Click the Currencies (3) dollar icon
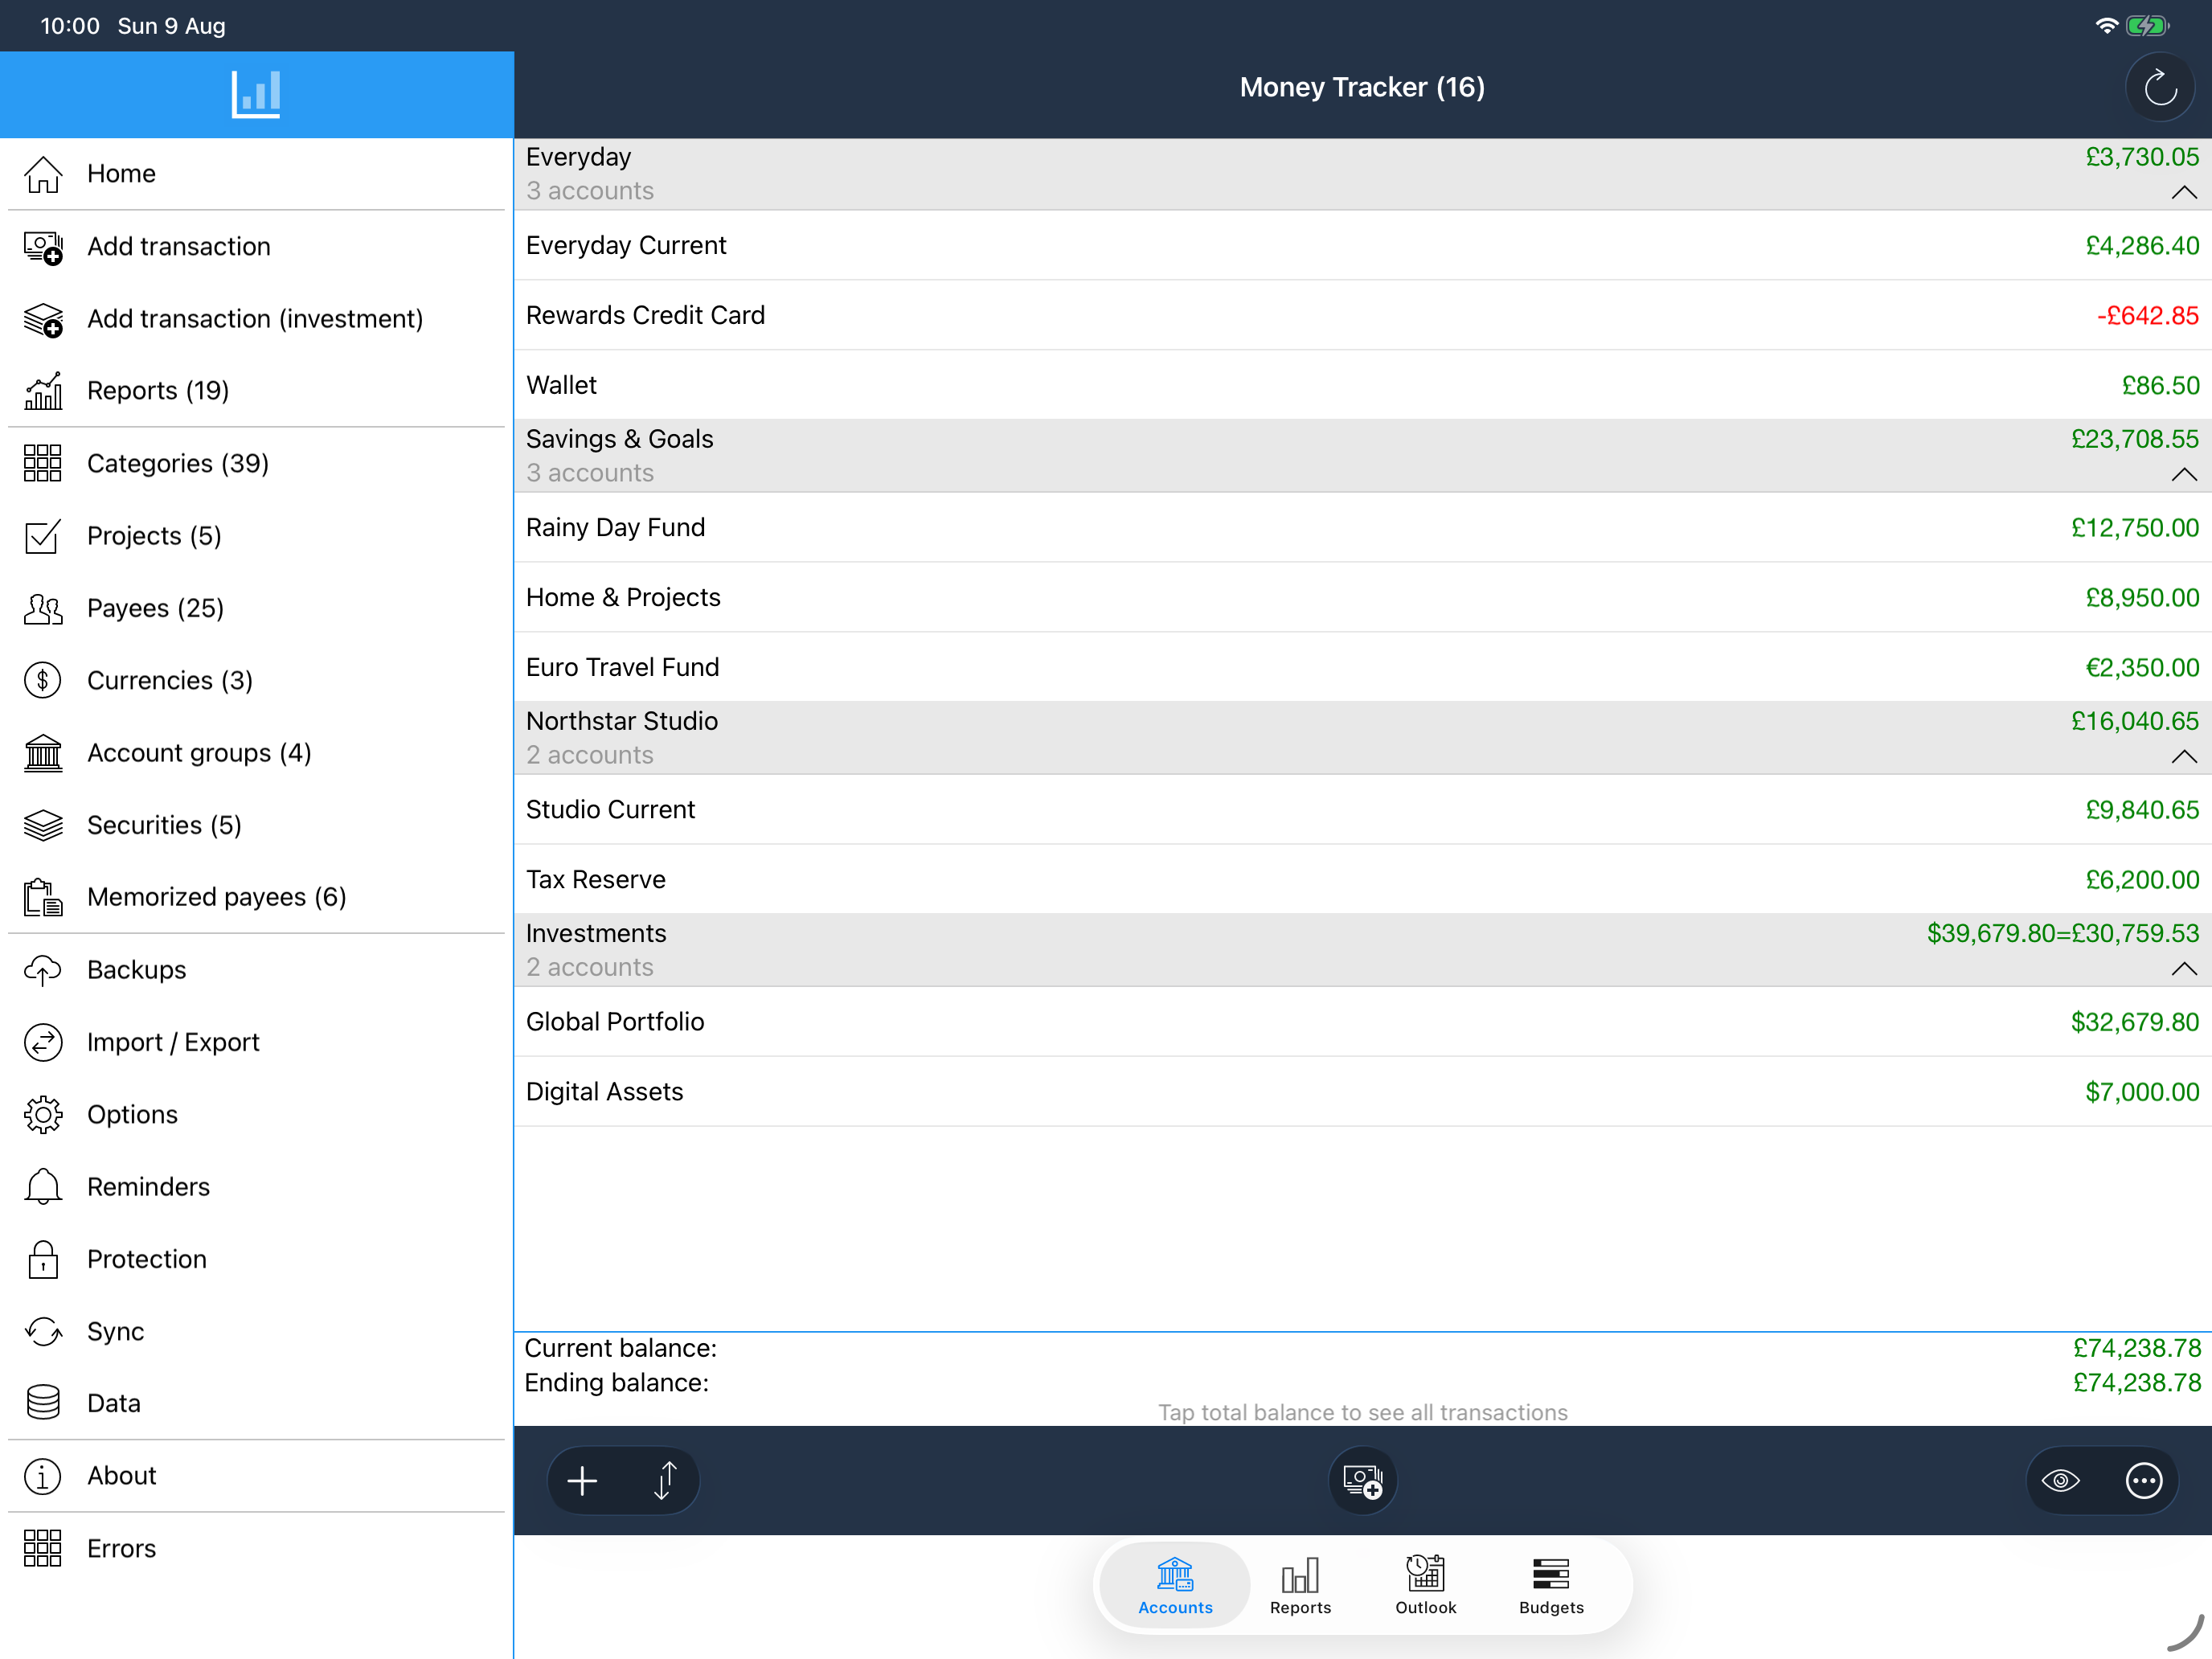 [x=43, y=681]
